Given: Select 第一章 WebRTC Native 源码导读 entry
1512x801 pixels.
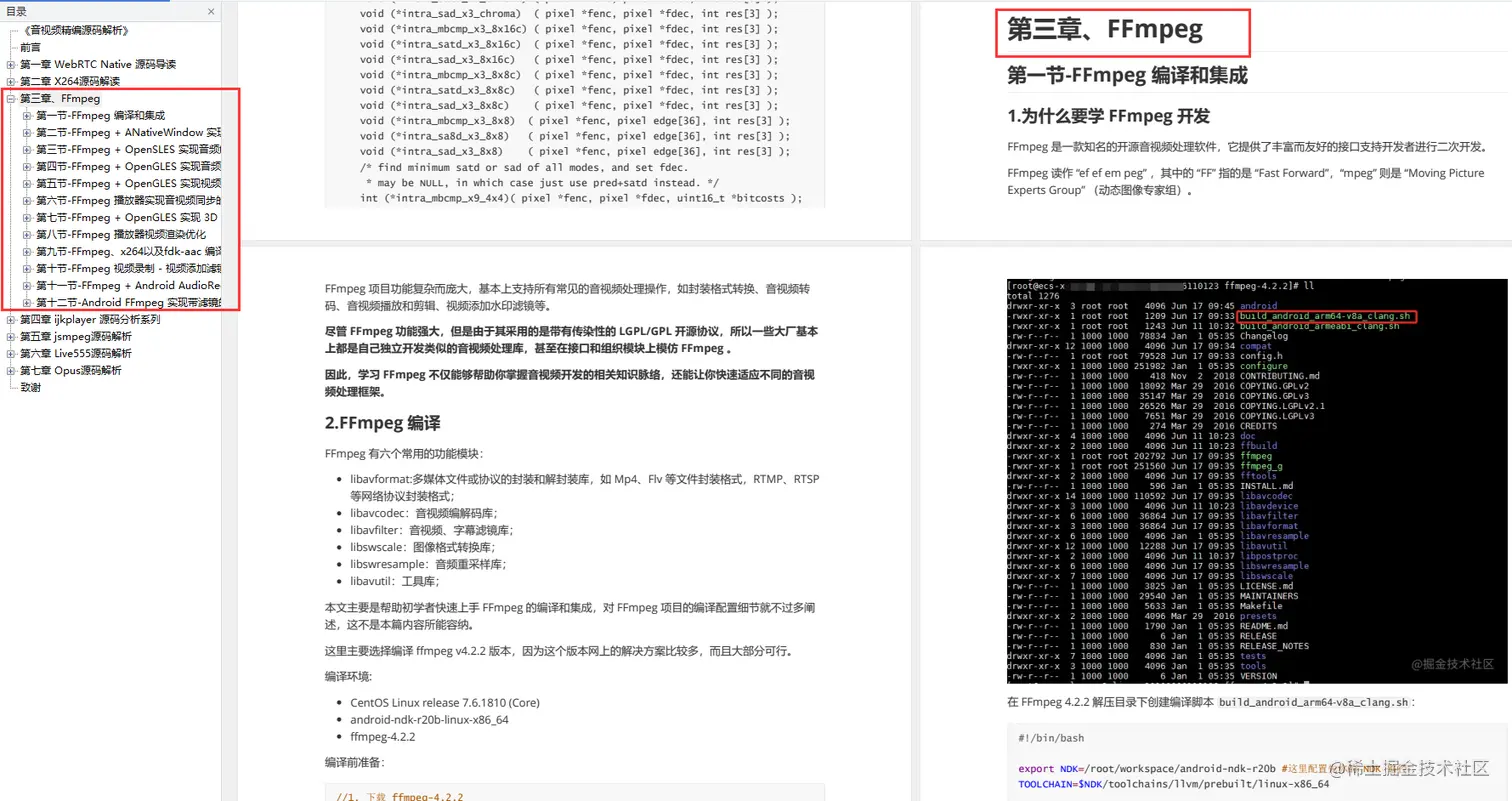Looking at the screenshot, I should tap(98, 64).
